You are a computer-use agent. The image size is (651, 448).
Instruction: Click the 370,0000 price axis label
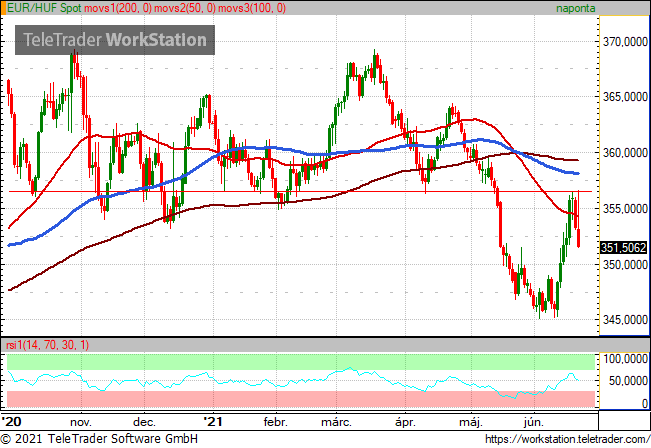click(x=625, y=42)
